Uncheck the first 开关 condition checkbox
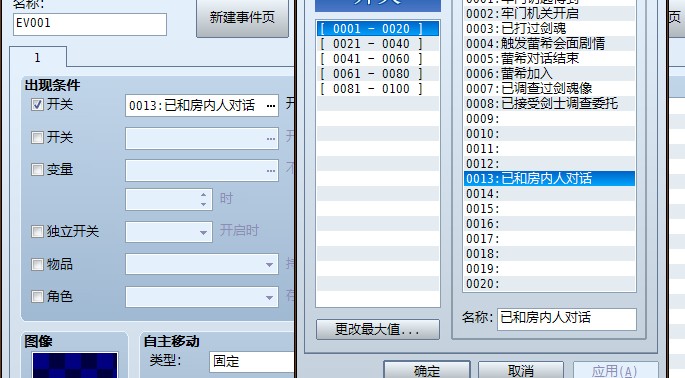685x378 pixels. pyautogui.click(x=38, y=104)
